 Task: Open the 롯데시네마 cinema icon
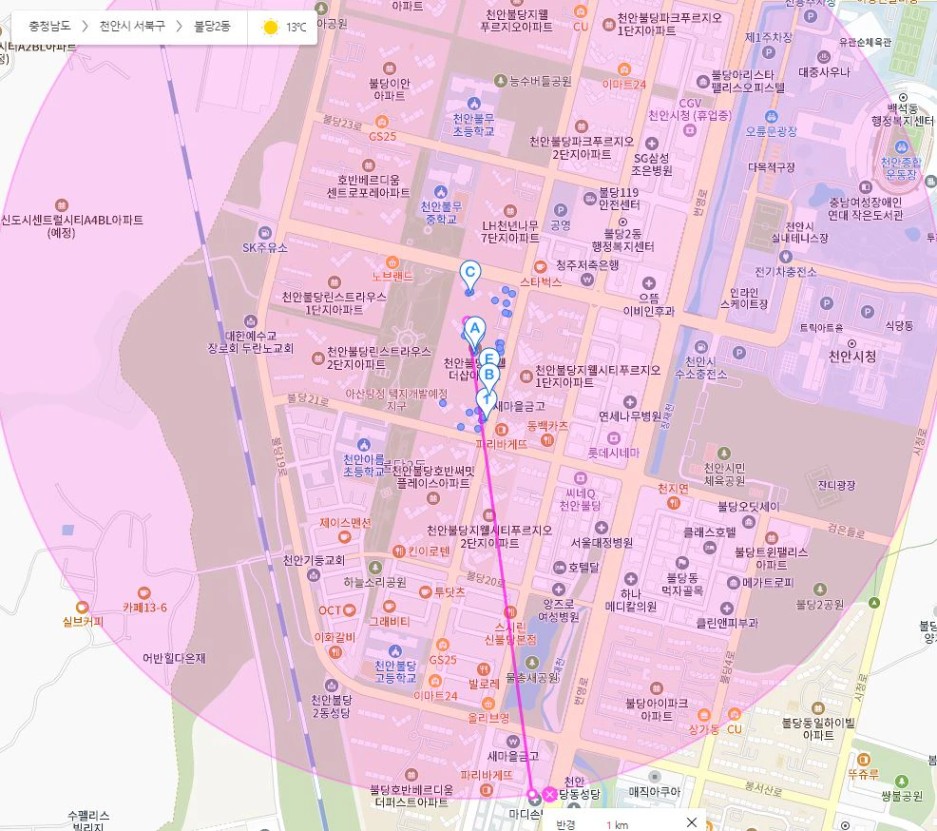point(613,439)
